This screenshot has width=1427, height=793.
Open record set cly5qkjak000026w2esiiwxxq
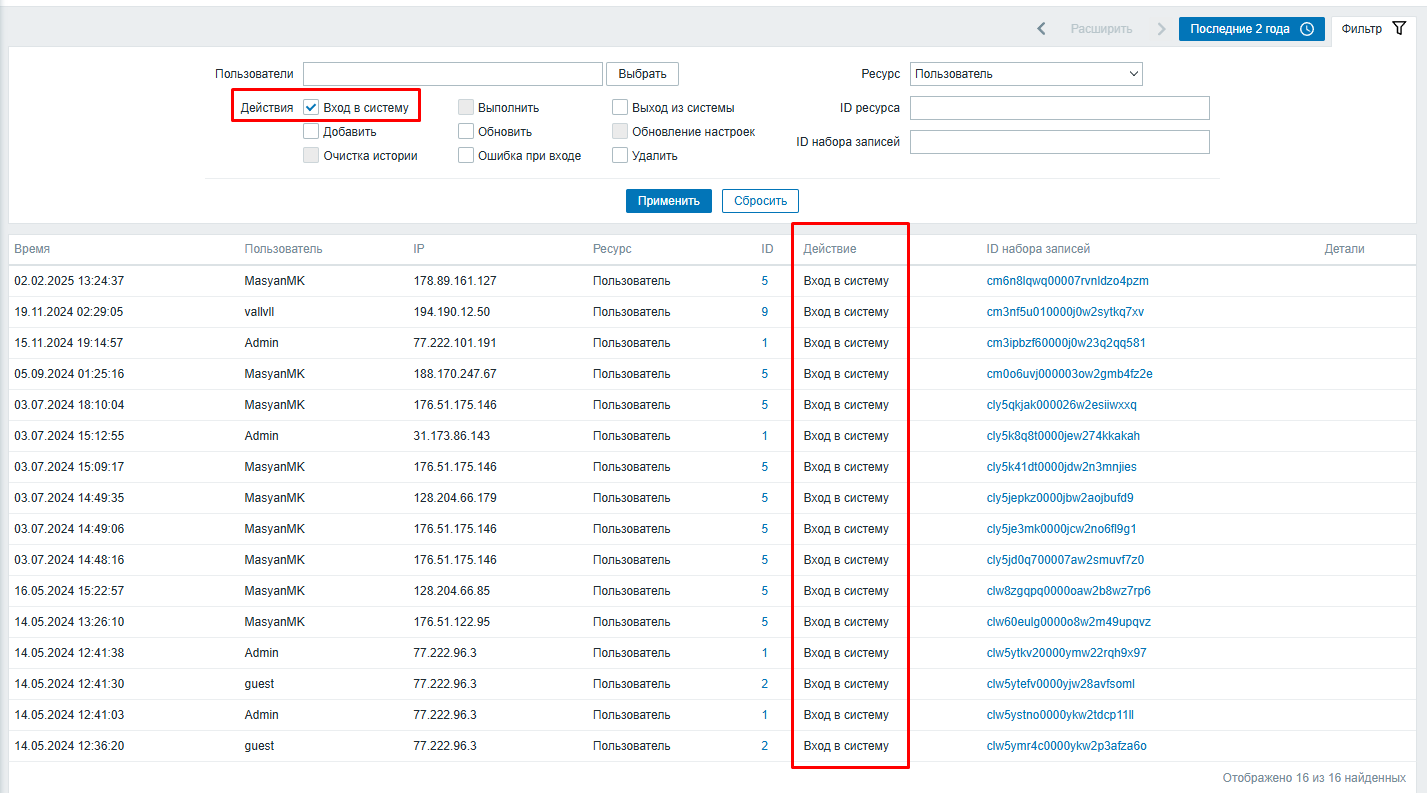point(1061,405)
